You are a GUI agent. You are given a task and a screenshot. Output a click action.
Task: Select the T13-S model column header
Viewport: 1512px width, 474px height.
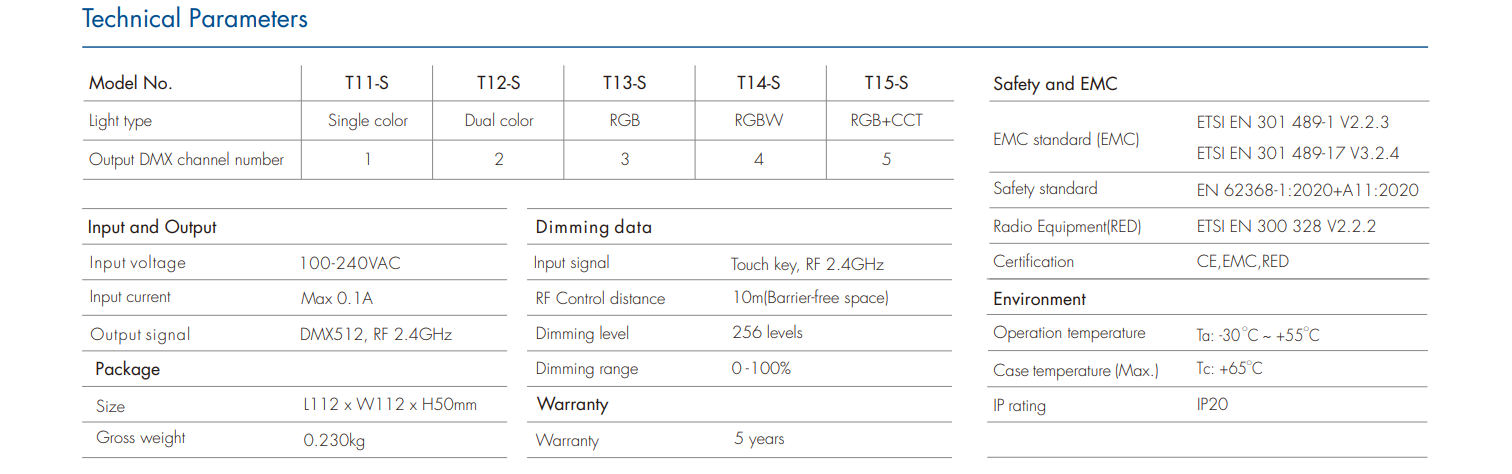[x=624, y=83]
